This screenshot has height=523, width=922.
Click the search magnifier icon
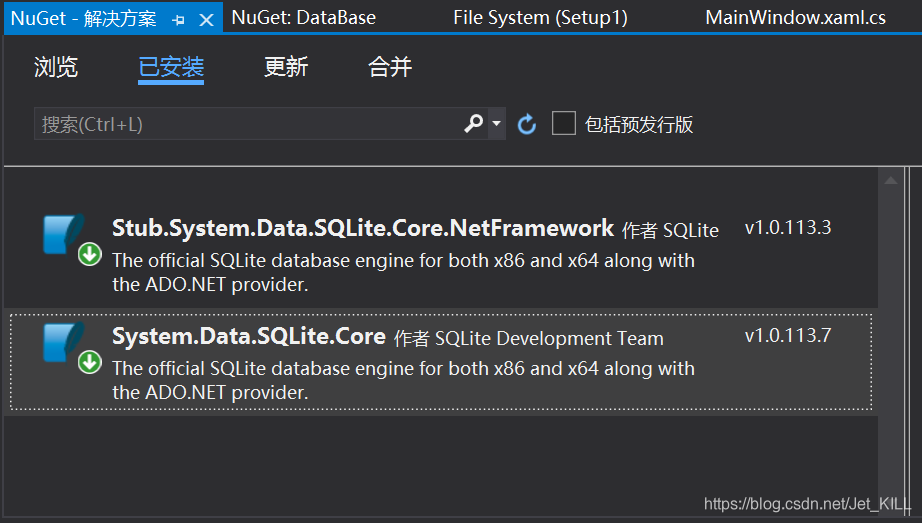473,124
